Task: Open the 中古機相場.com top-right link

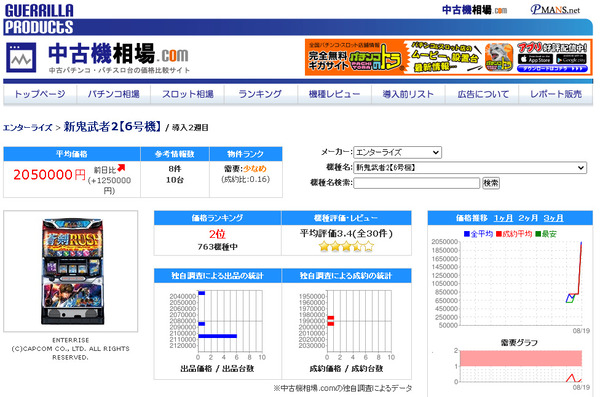Action: click(x=474, y=10)
